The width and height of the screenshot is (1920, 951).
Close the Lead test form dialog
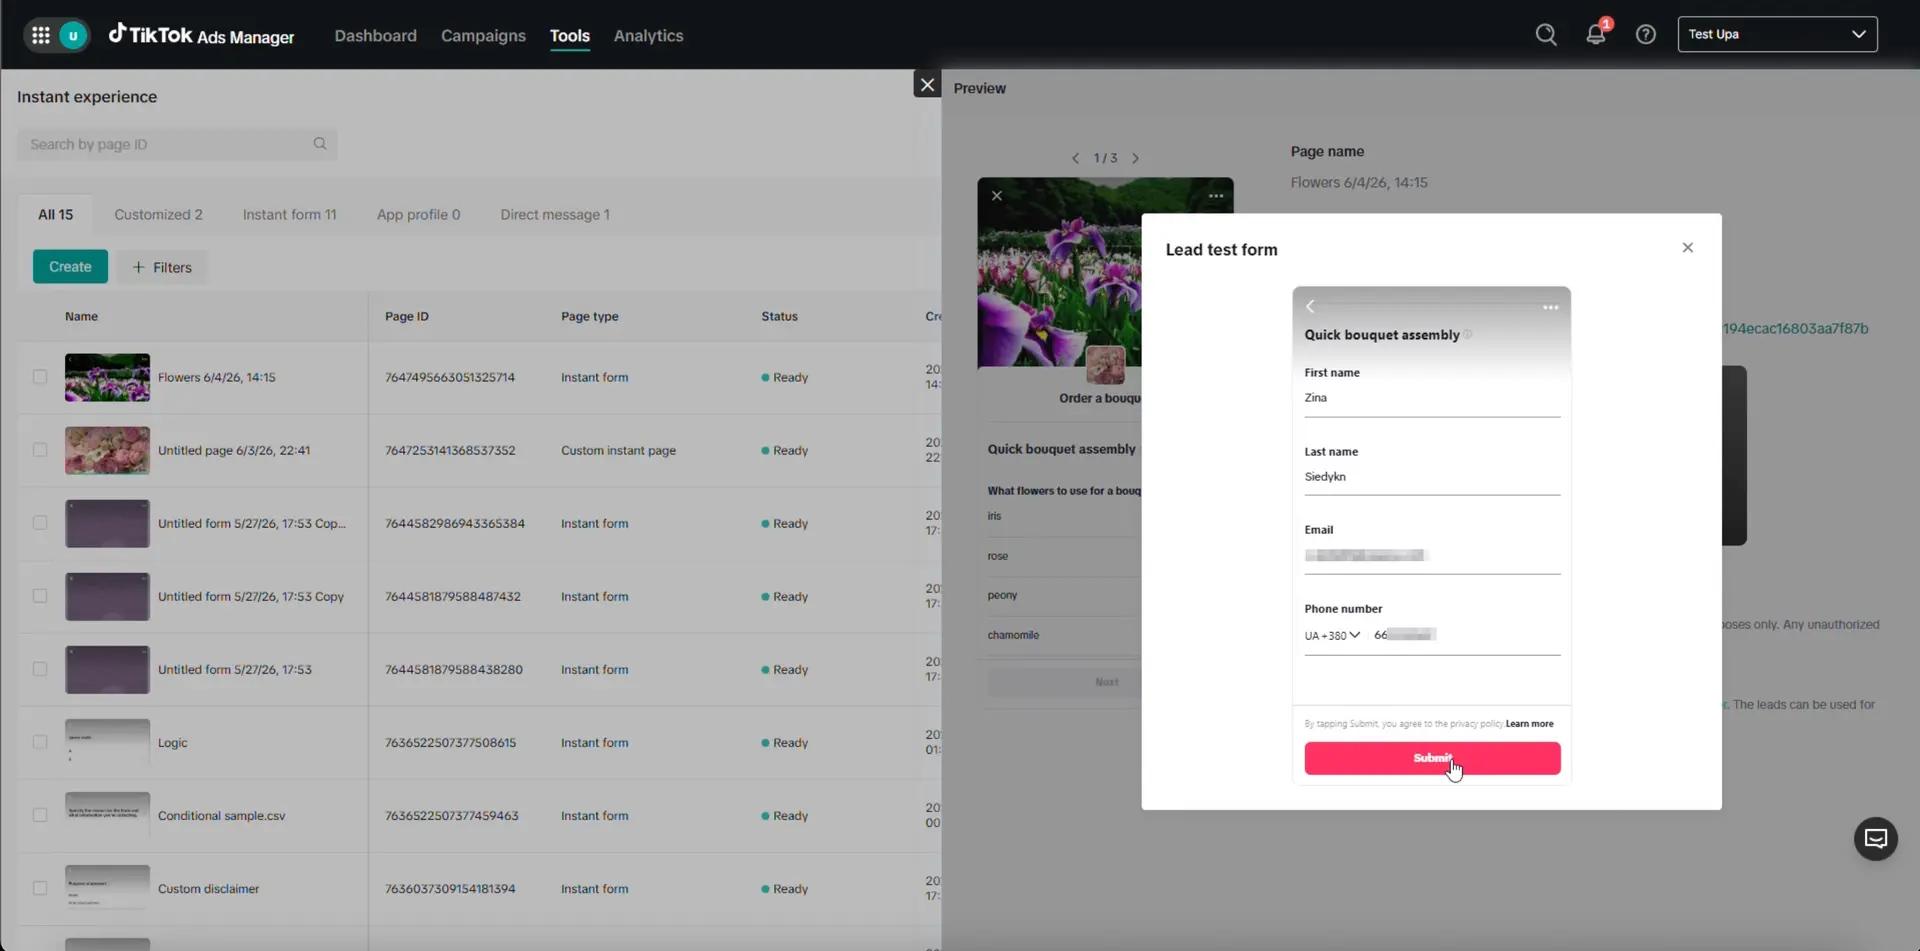point(1688,248)
